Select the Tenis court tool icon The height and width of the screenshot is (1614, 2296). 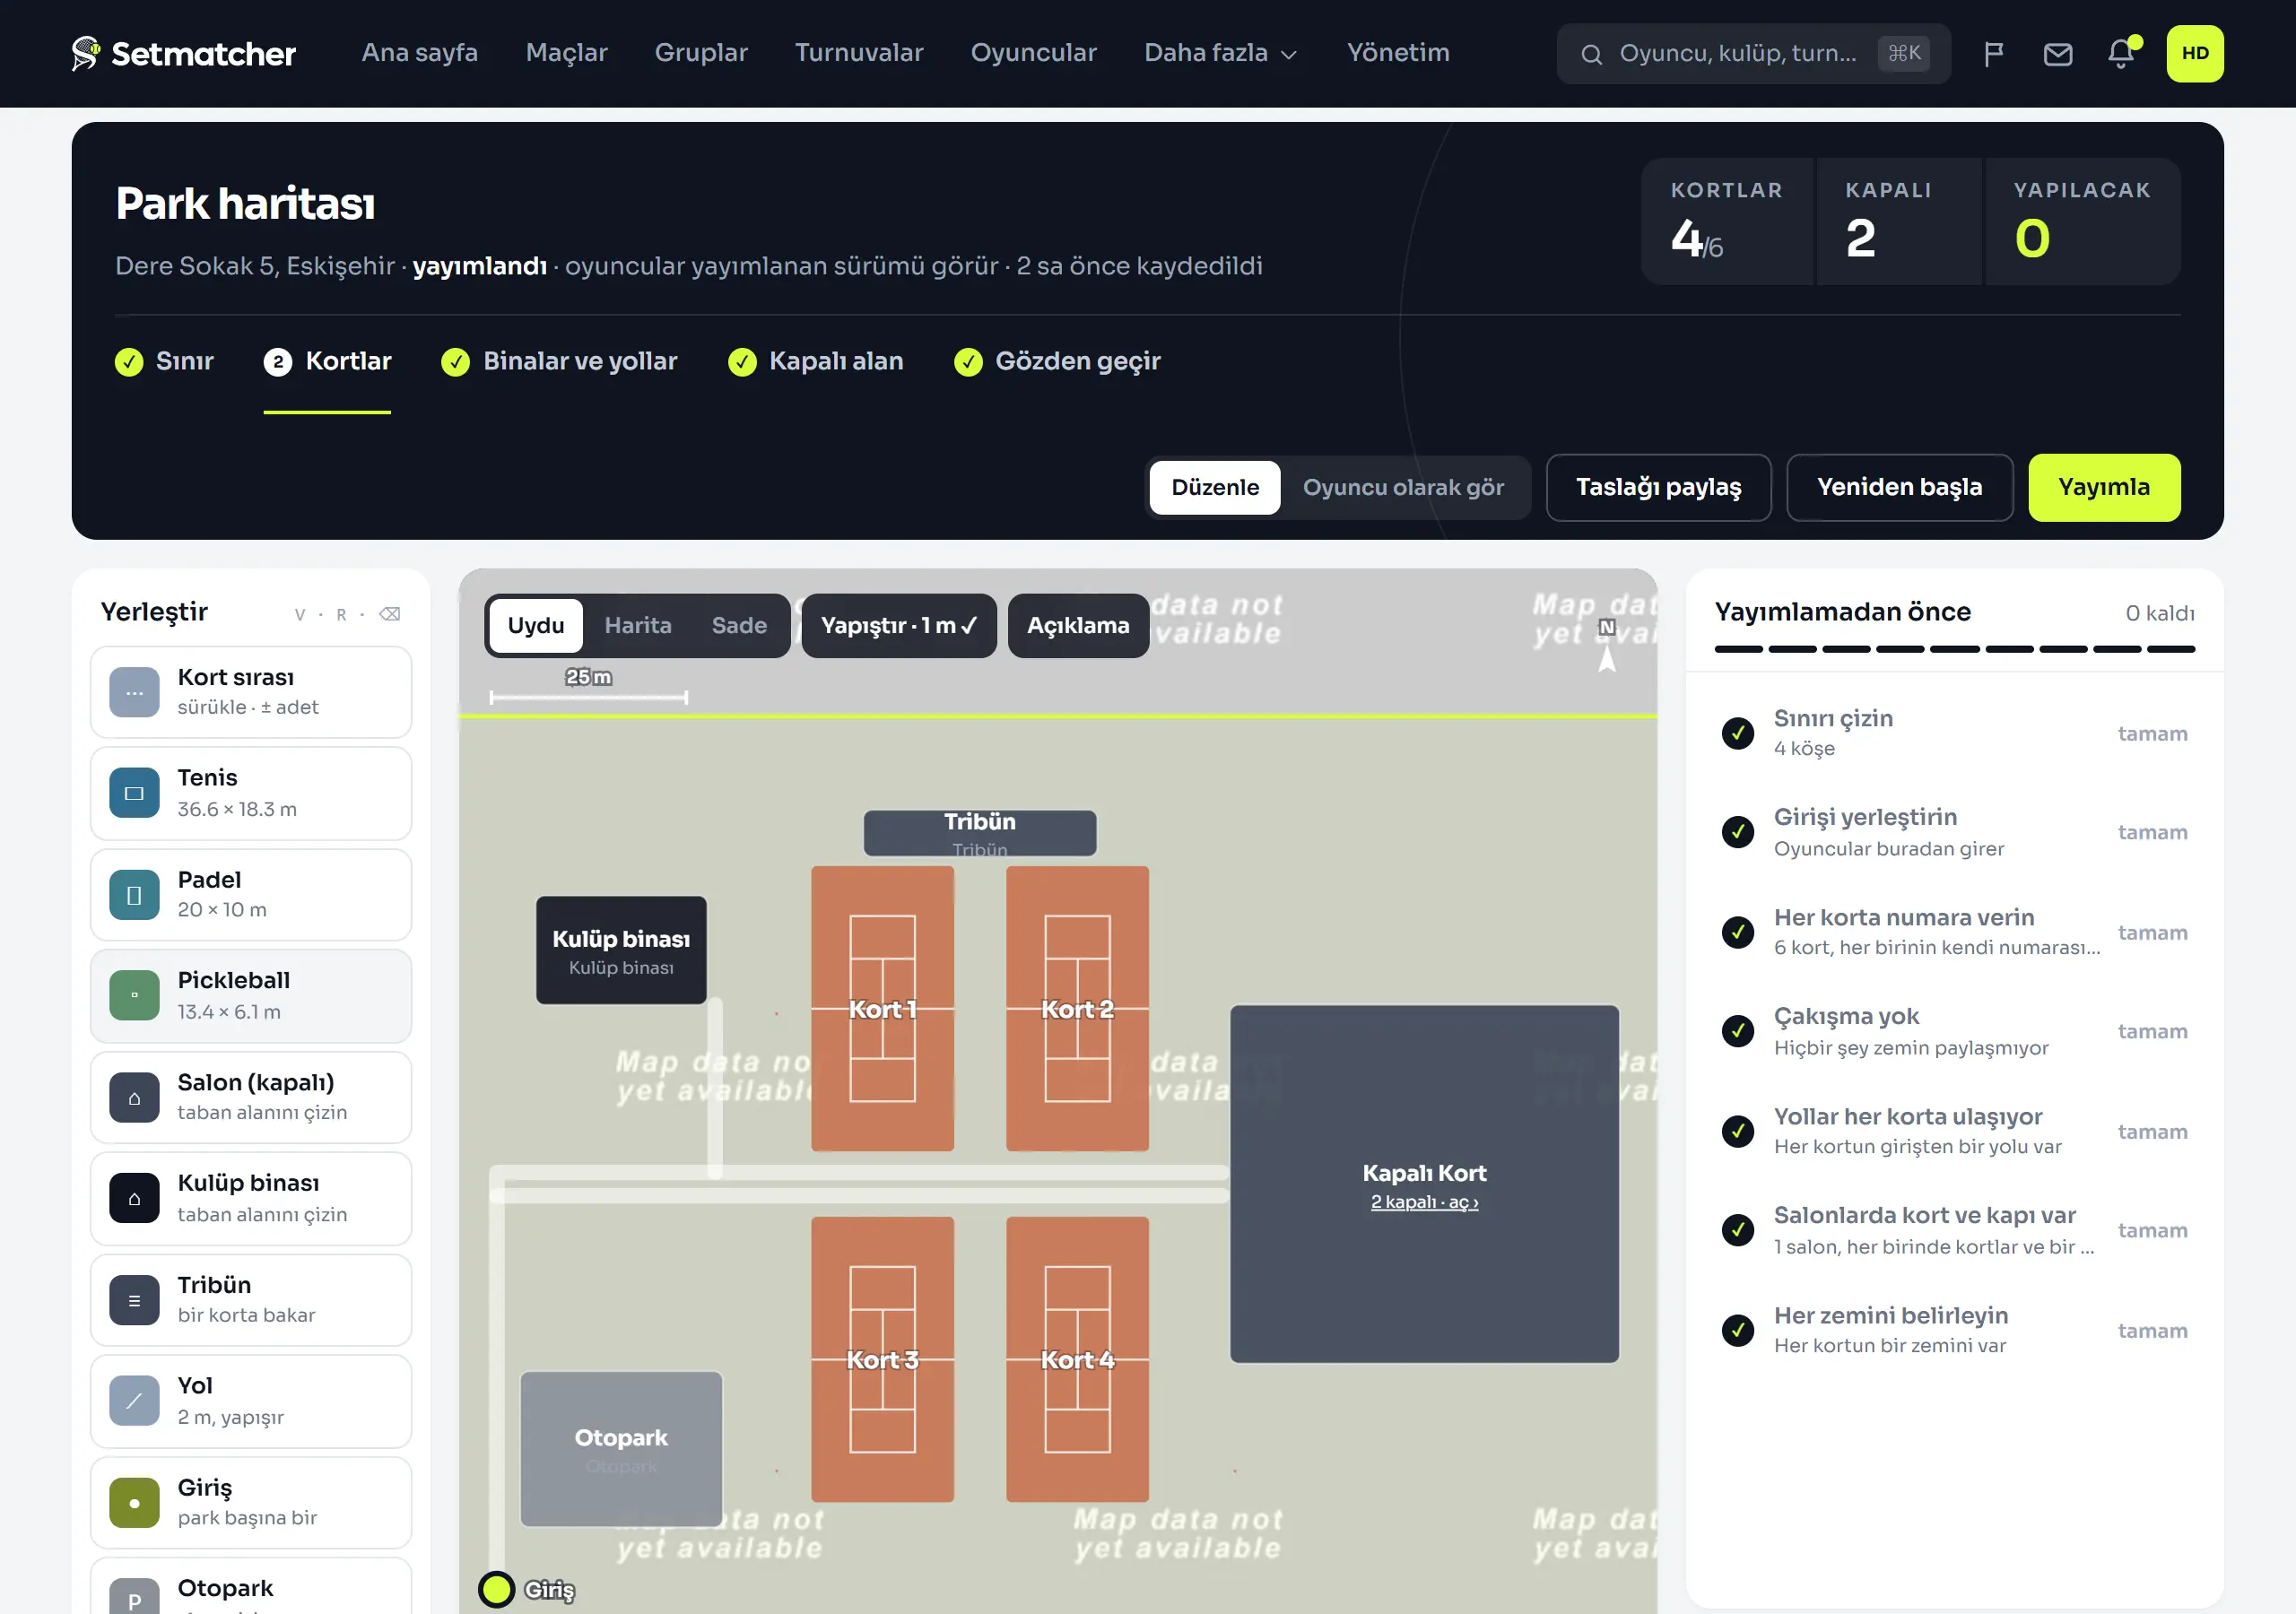(134, 793)
